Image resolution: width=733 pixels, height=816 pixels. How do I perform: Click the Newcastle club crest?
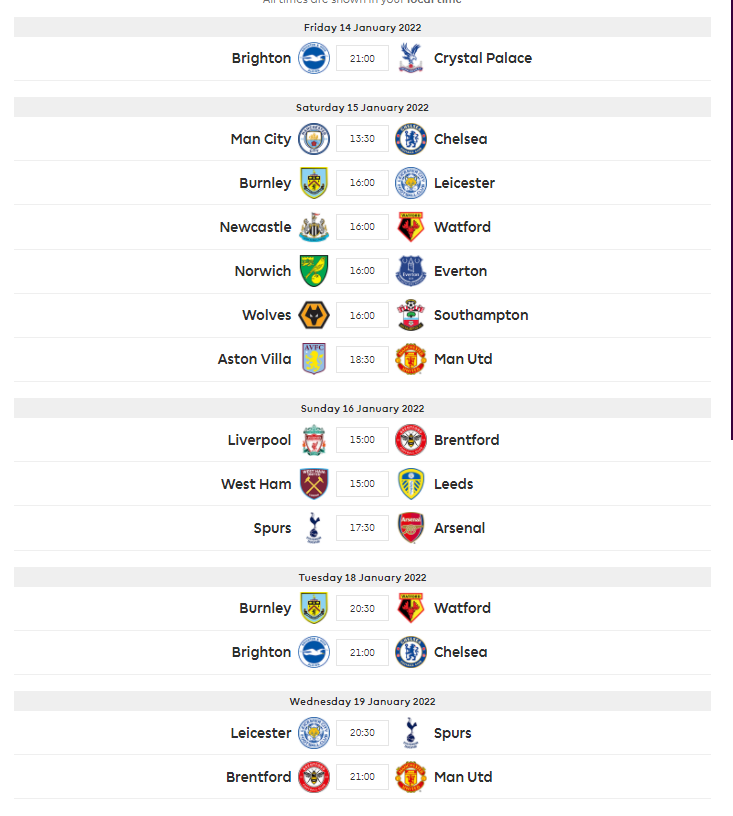pyautogui.click(x=314, y=227)
